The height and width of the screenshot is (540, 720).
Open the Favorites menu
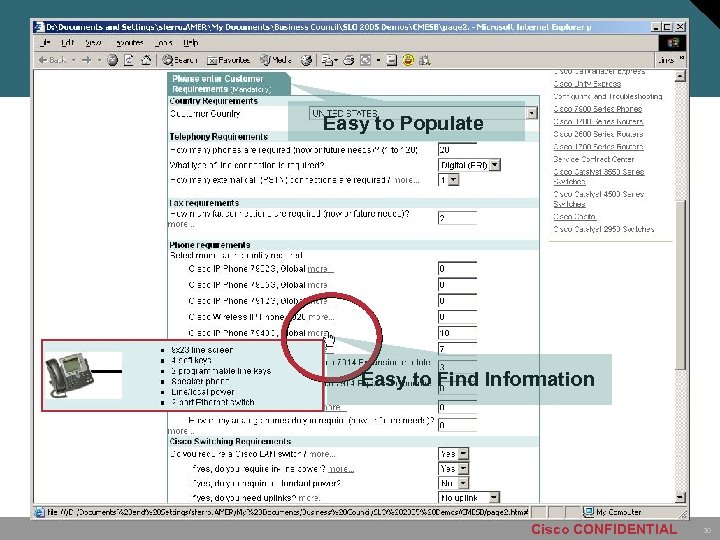click(x=130, y=43)
